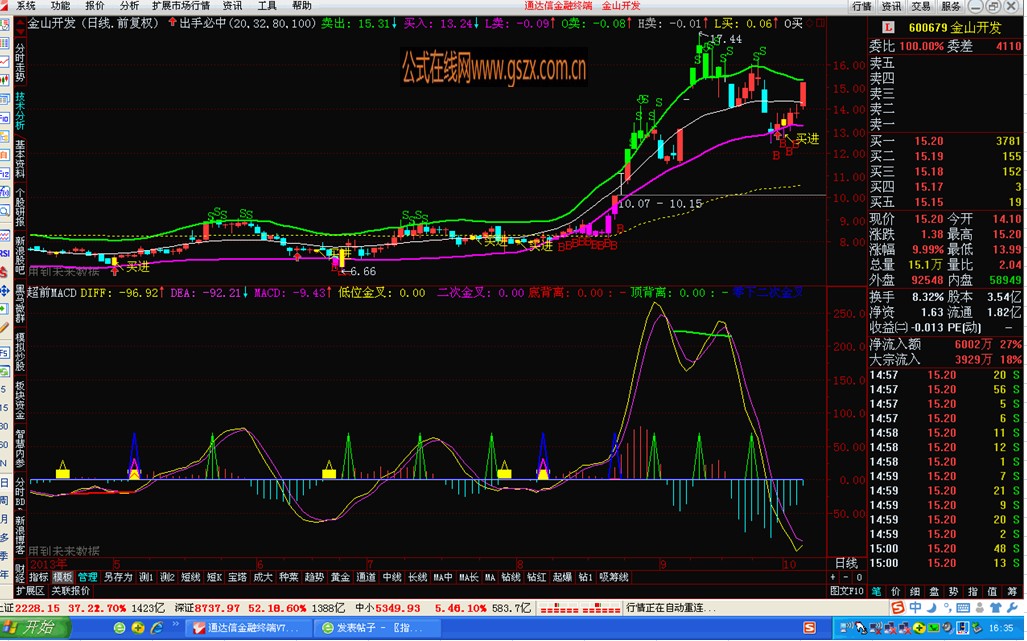Switch to 基本资料 side tab
This screenshot has height=641, width=1027.
pos(20,159)
